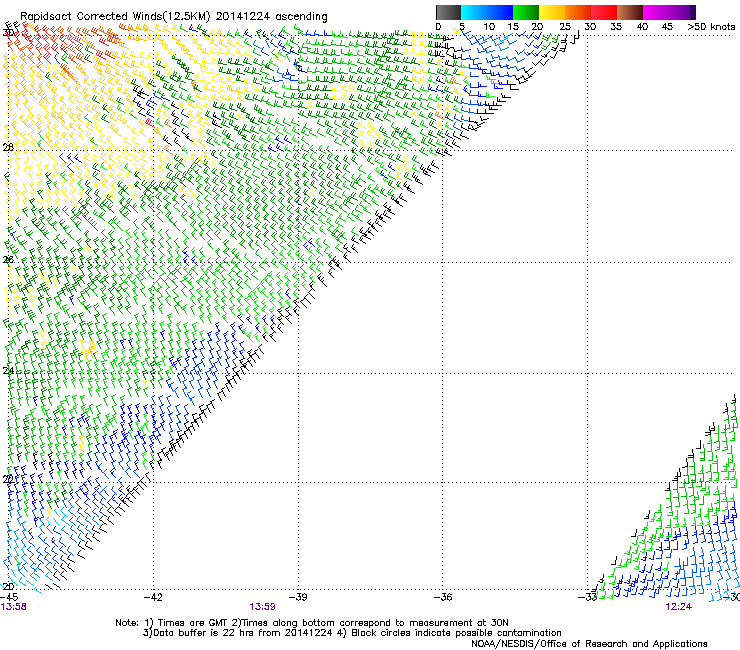Click the '22' latitude axis label
Viewport: 740px width, 650px height.
click(8, 480)
